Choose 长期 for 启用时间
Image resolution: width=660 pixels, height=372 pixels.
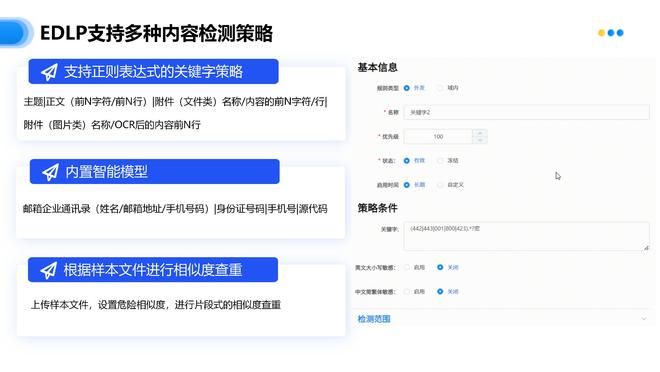pos(407,185)
